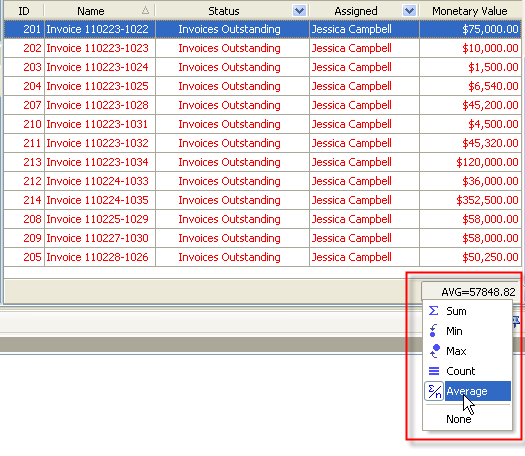Viewport: 525px width, 456px height.
Task: Open the Assigned column filter dropdown
Action: tap(409, 11)
